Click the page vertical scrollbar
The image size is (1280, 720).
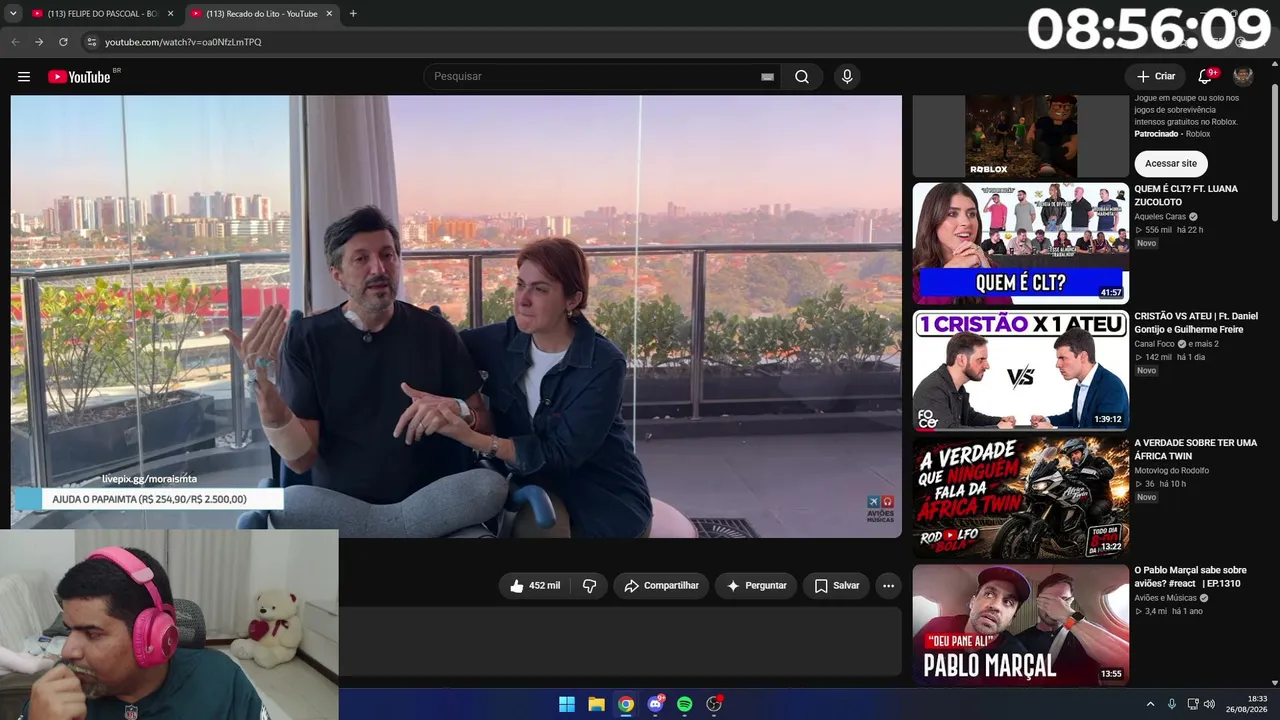1275,155
